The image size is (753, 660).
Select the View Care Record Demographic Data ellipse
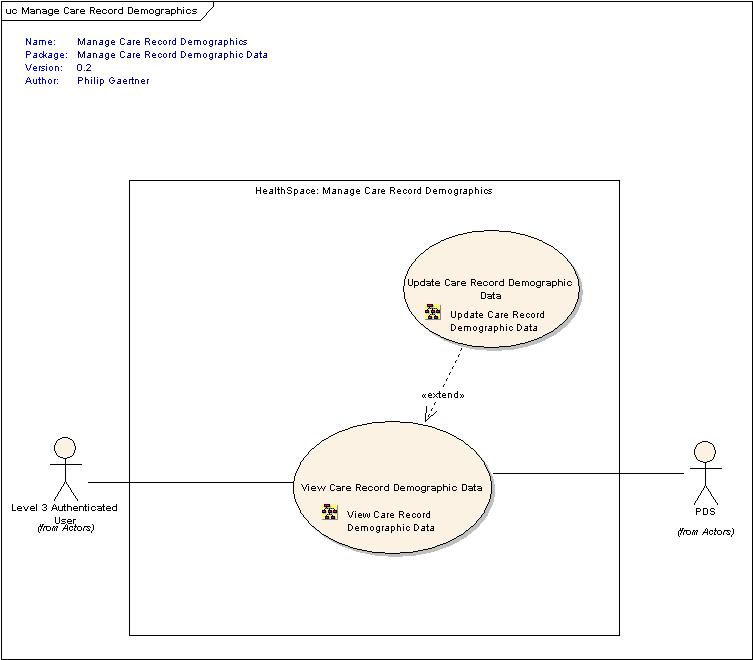click(x=392, y=488)
